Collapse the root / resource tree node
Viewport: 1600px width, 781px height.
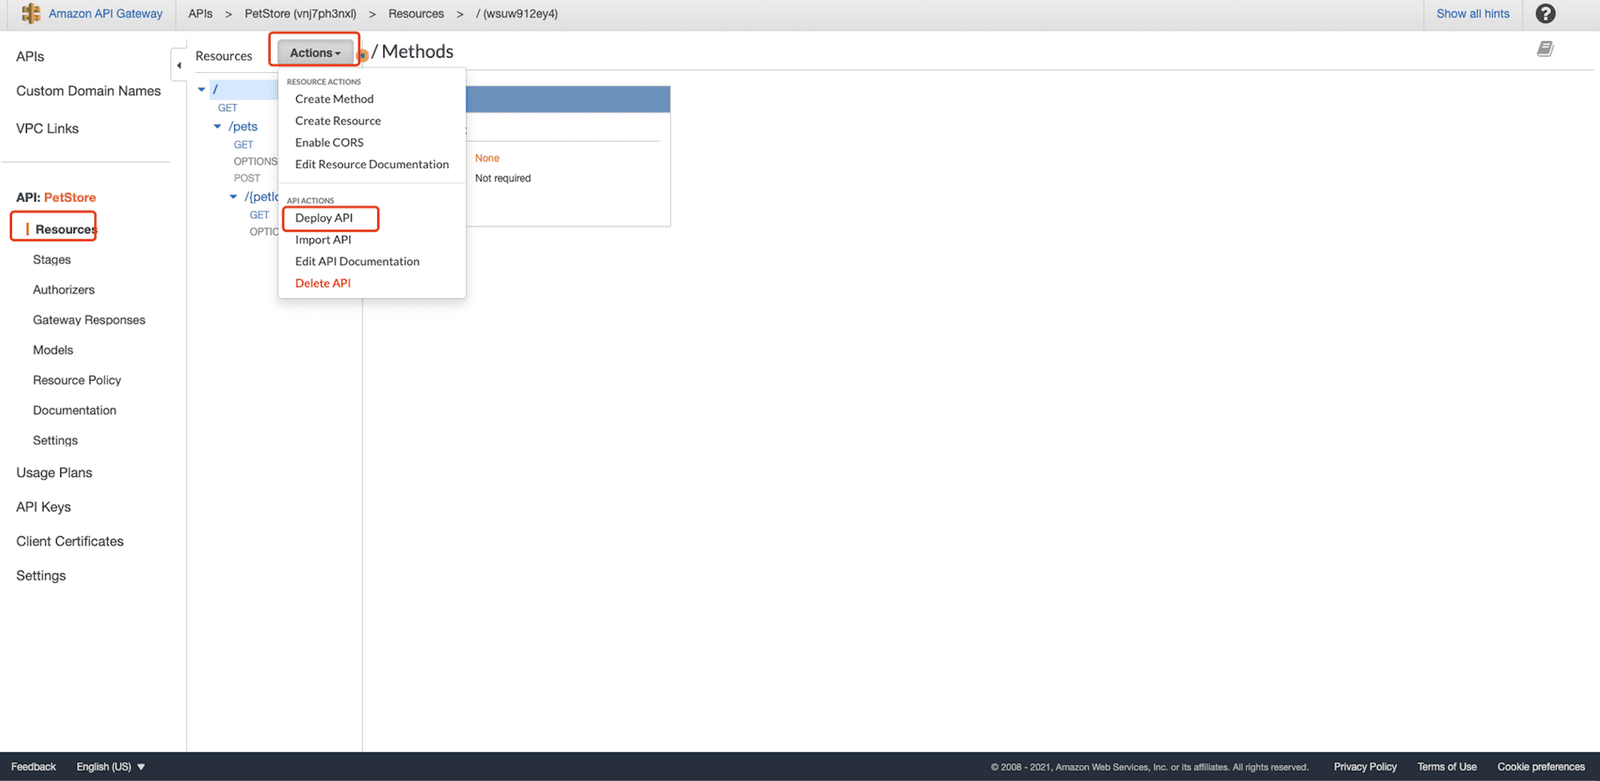click(x=202, y=89)
